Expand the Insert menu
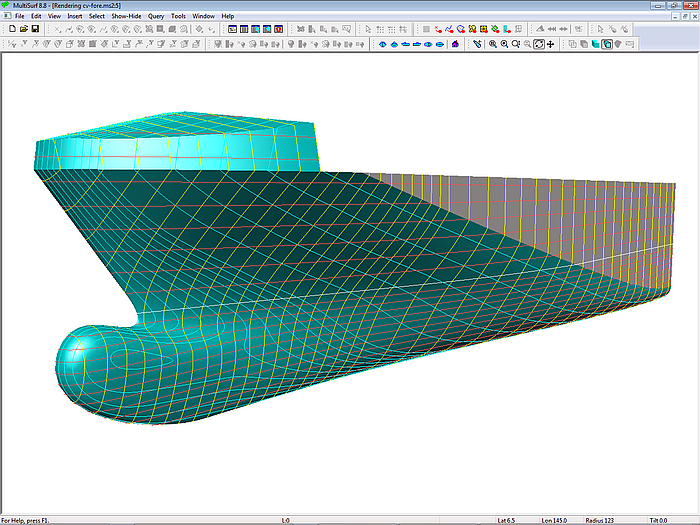700x525 pixels. (75, 17)
